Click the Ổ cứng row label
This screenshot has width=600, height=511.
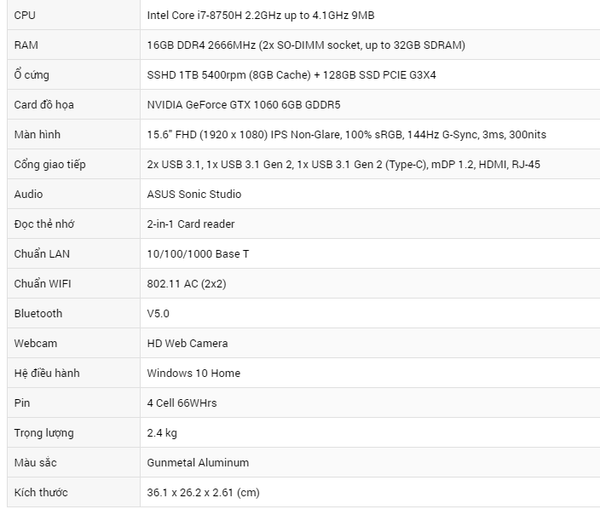pos(32,75)
